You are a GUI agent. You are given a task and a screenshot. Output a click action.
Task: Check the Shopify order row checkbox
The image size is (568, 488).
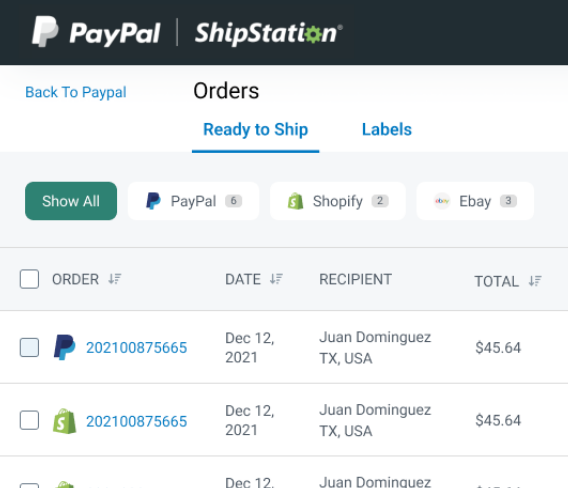pos(29,420)
